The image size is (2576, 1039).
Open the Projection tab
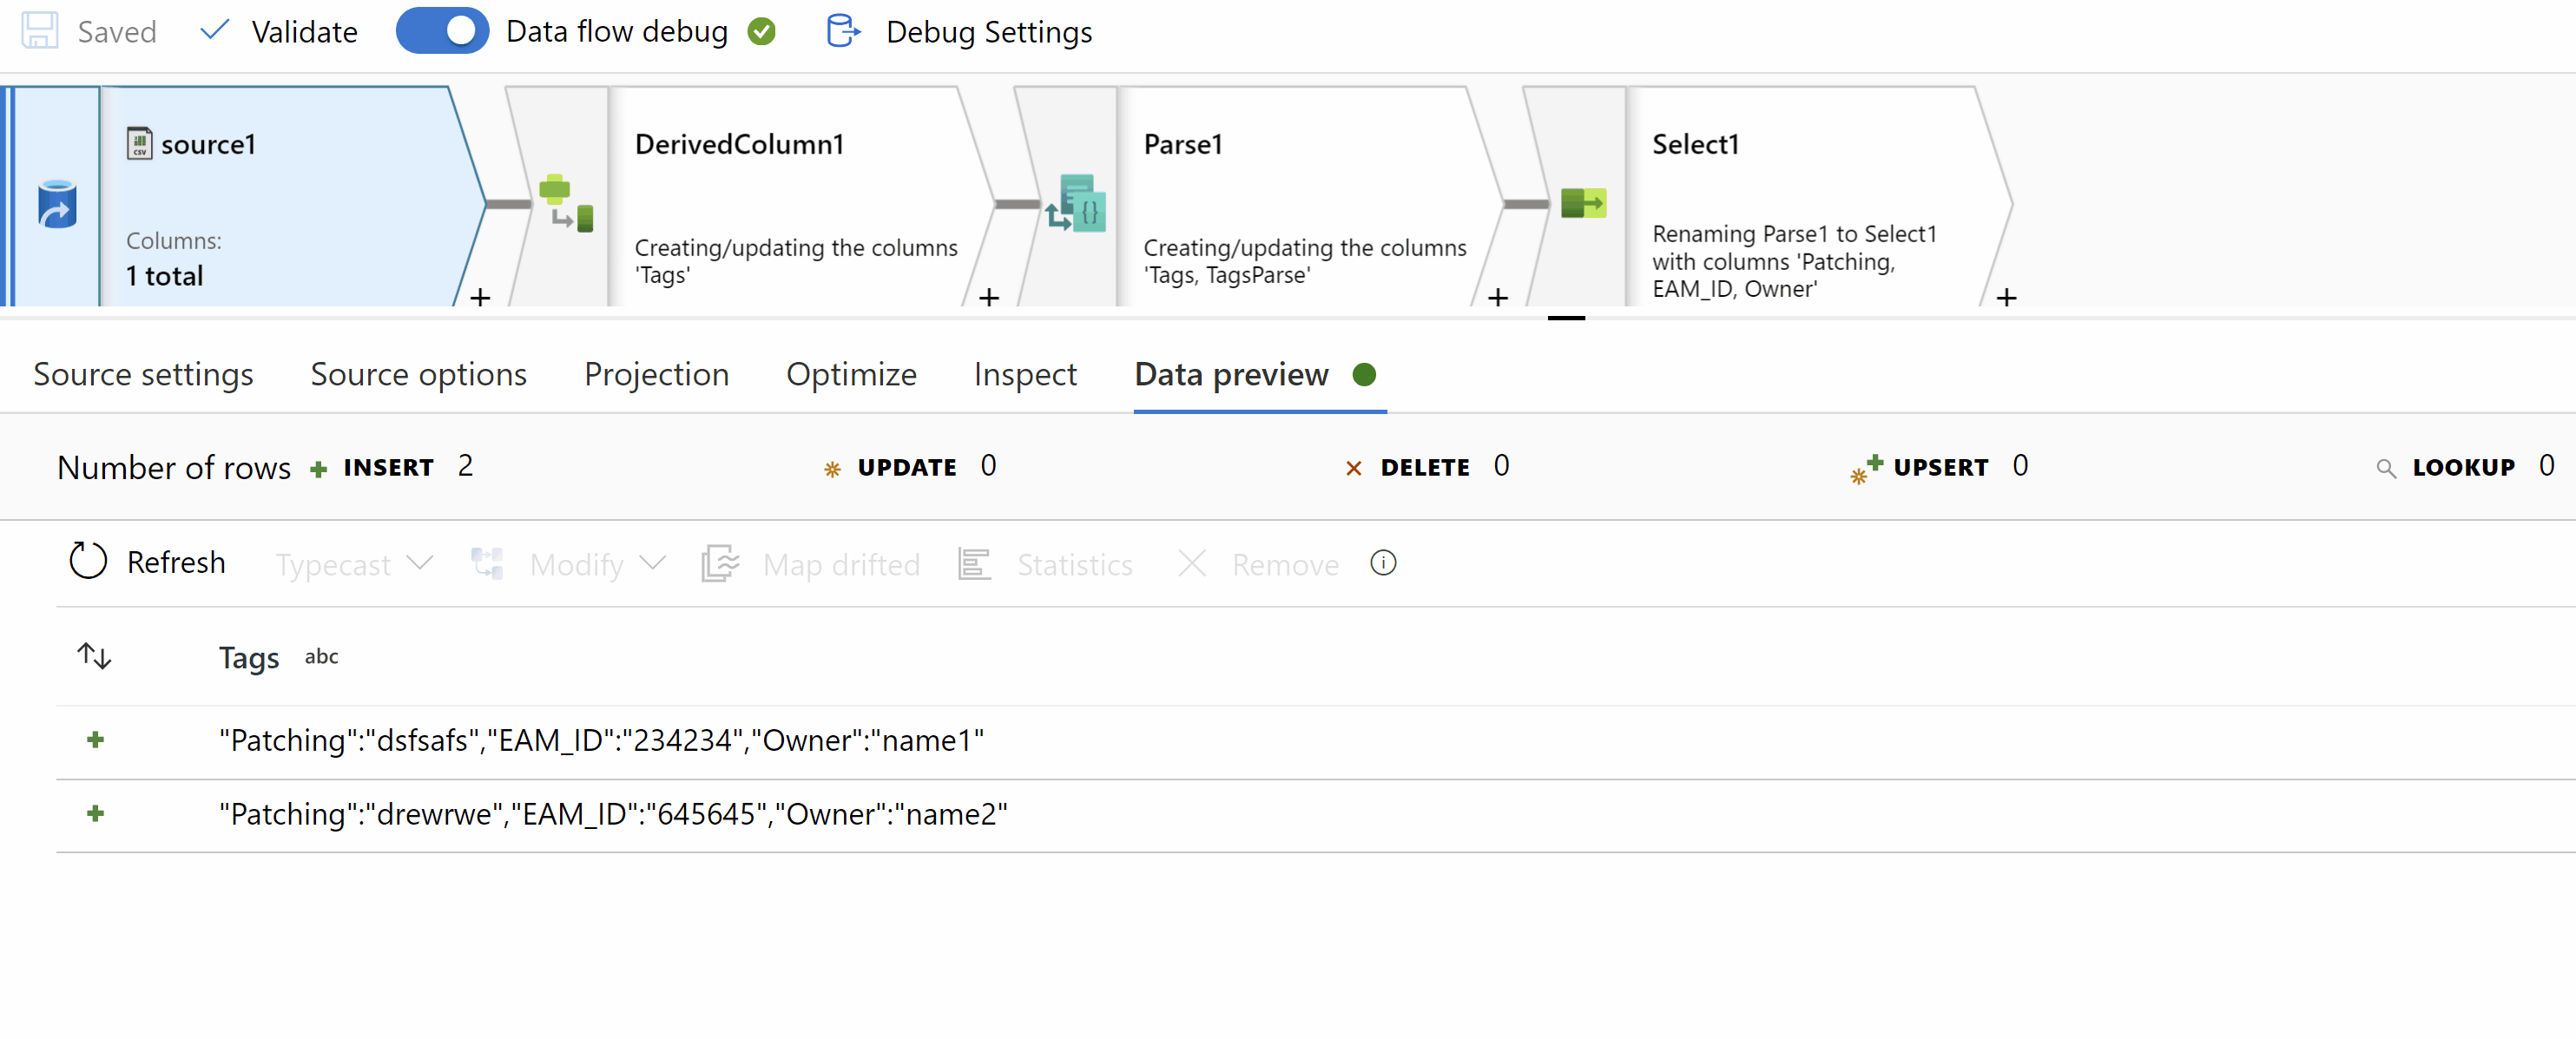(x=656, y=374)
